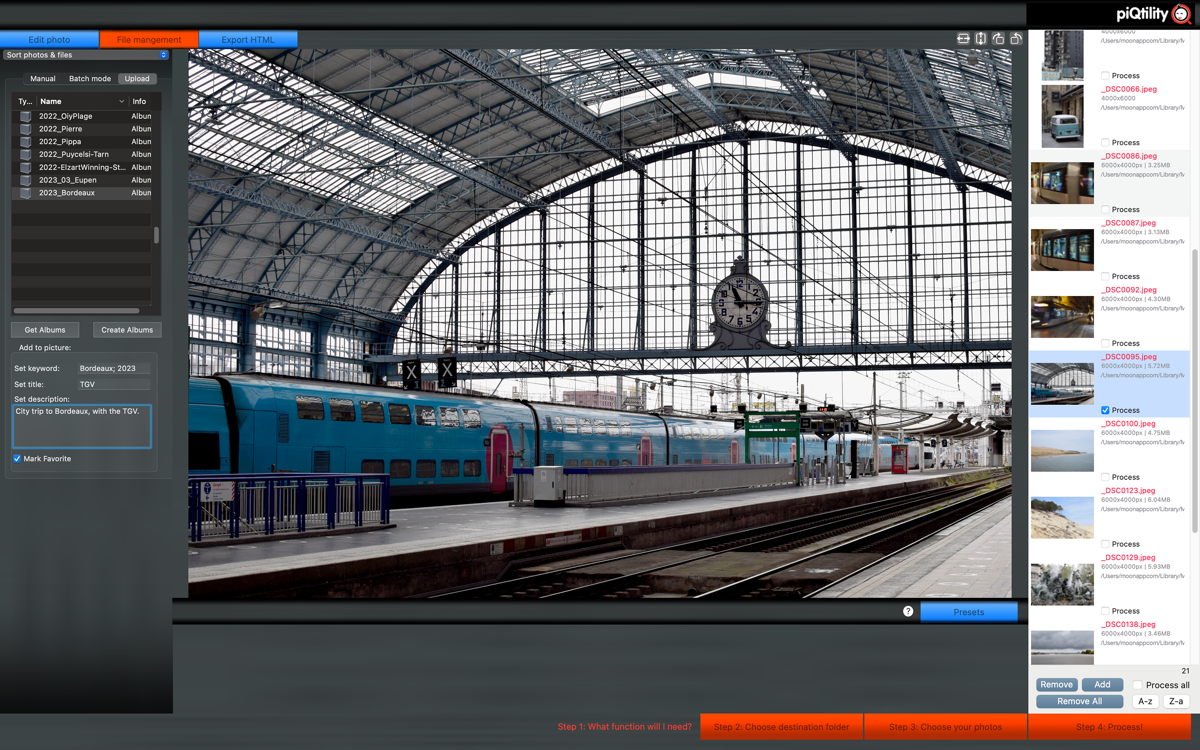Click the Set keyword input field

click(x=114, y=369)
